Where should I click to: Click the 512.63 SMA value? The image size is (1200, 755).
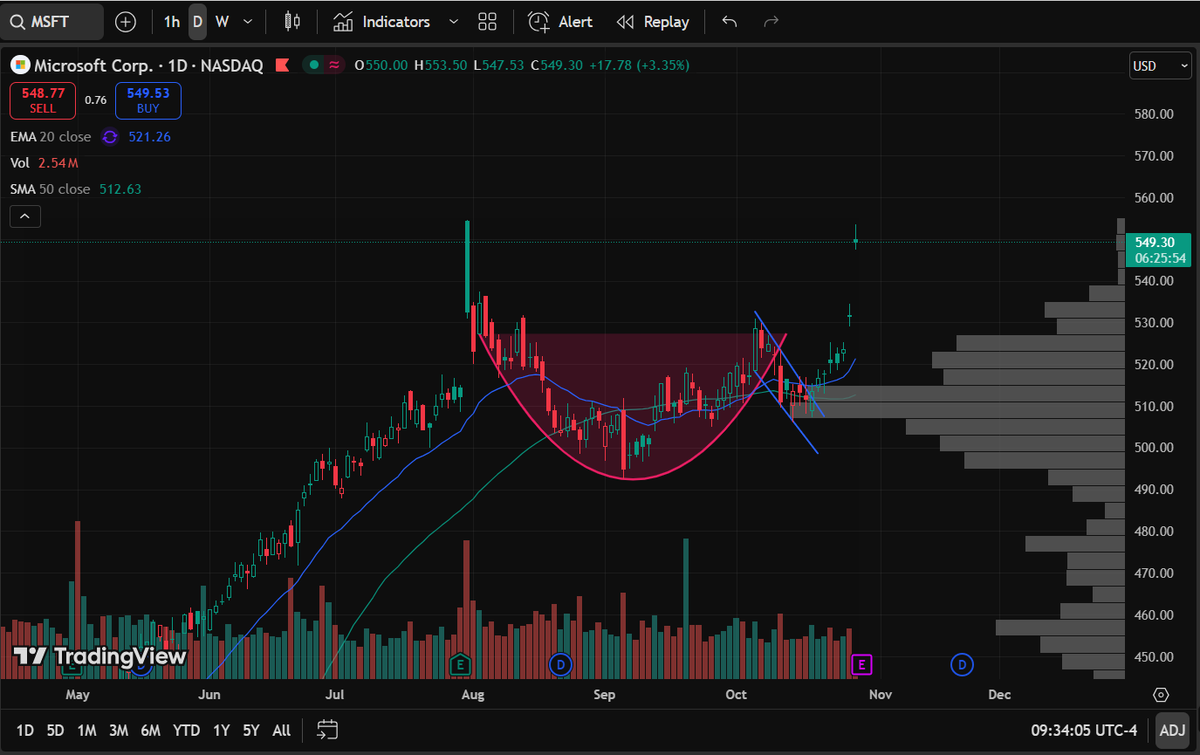pyautogui.click(x=120, y=189)
